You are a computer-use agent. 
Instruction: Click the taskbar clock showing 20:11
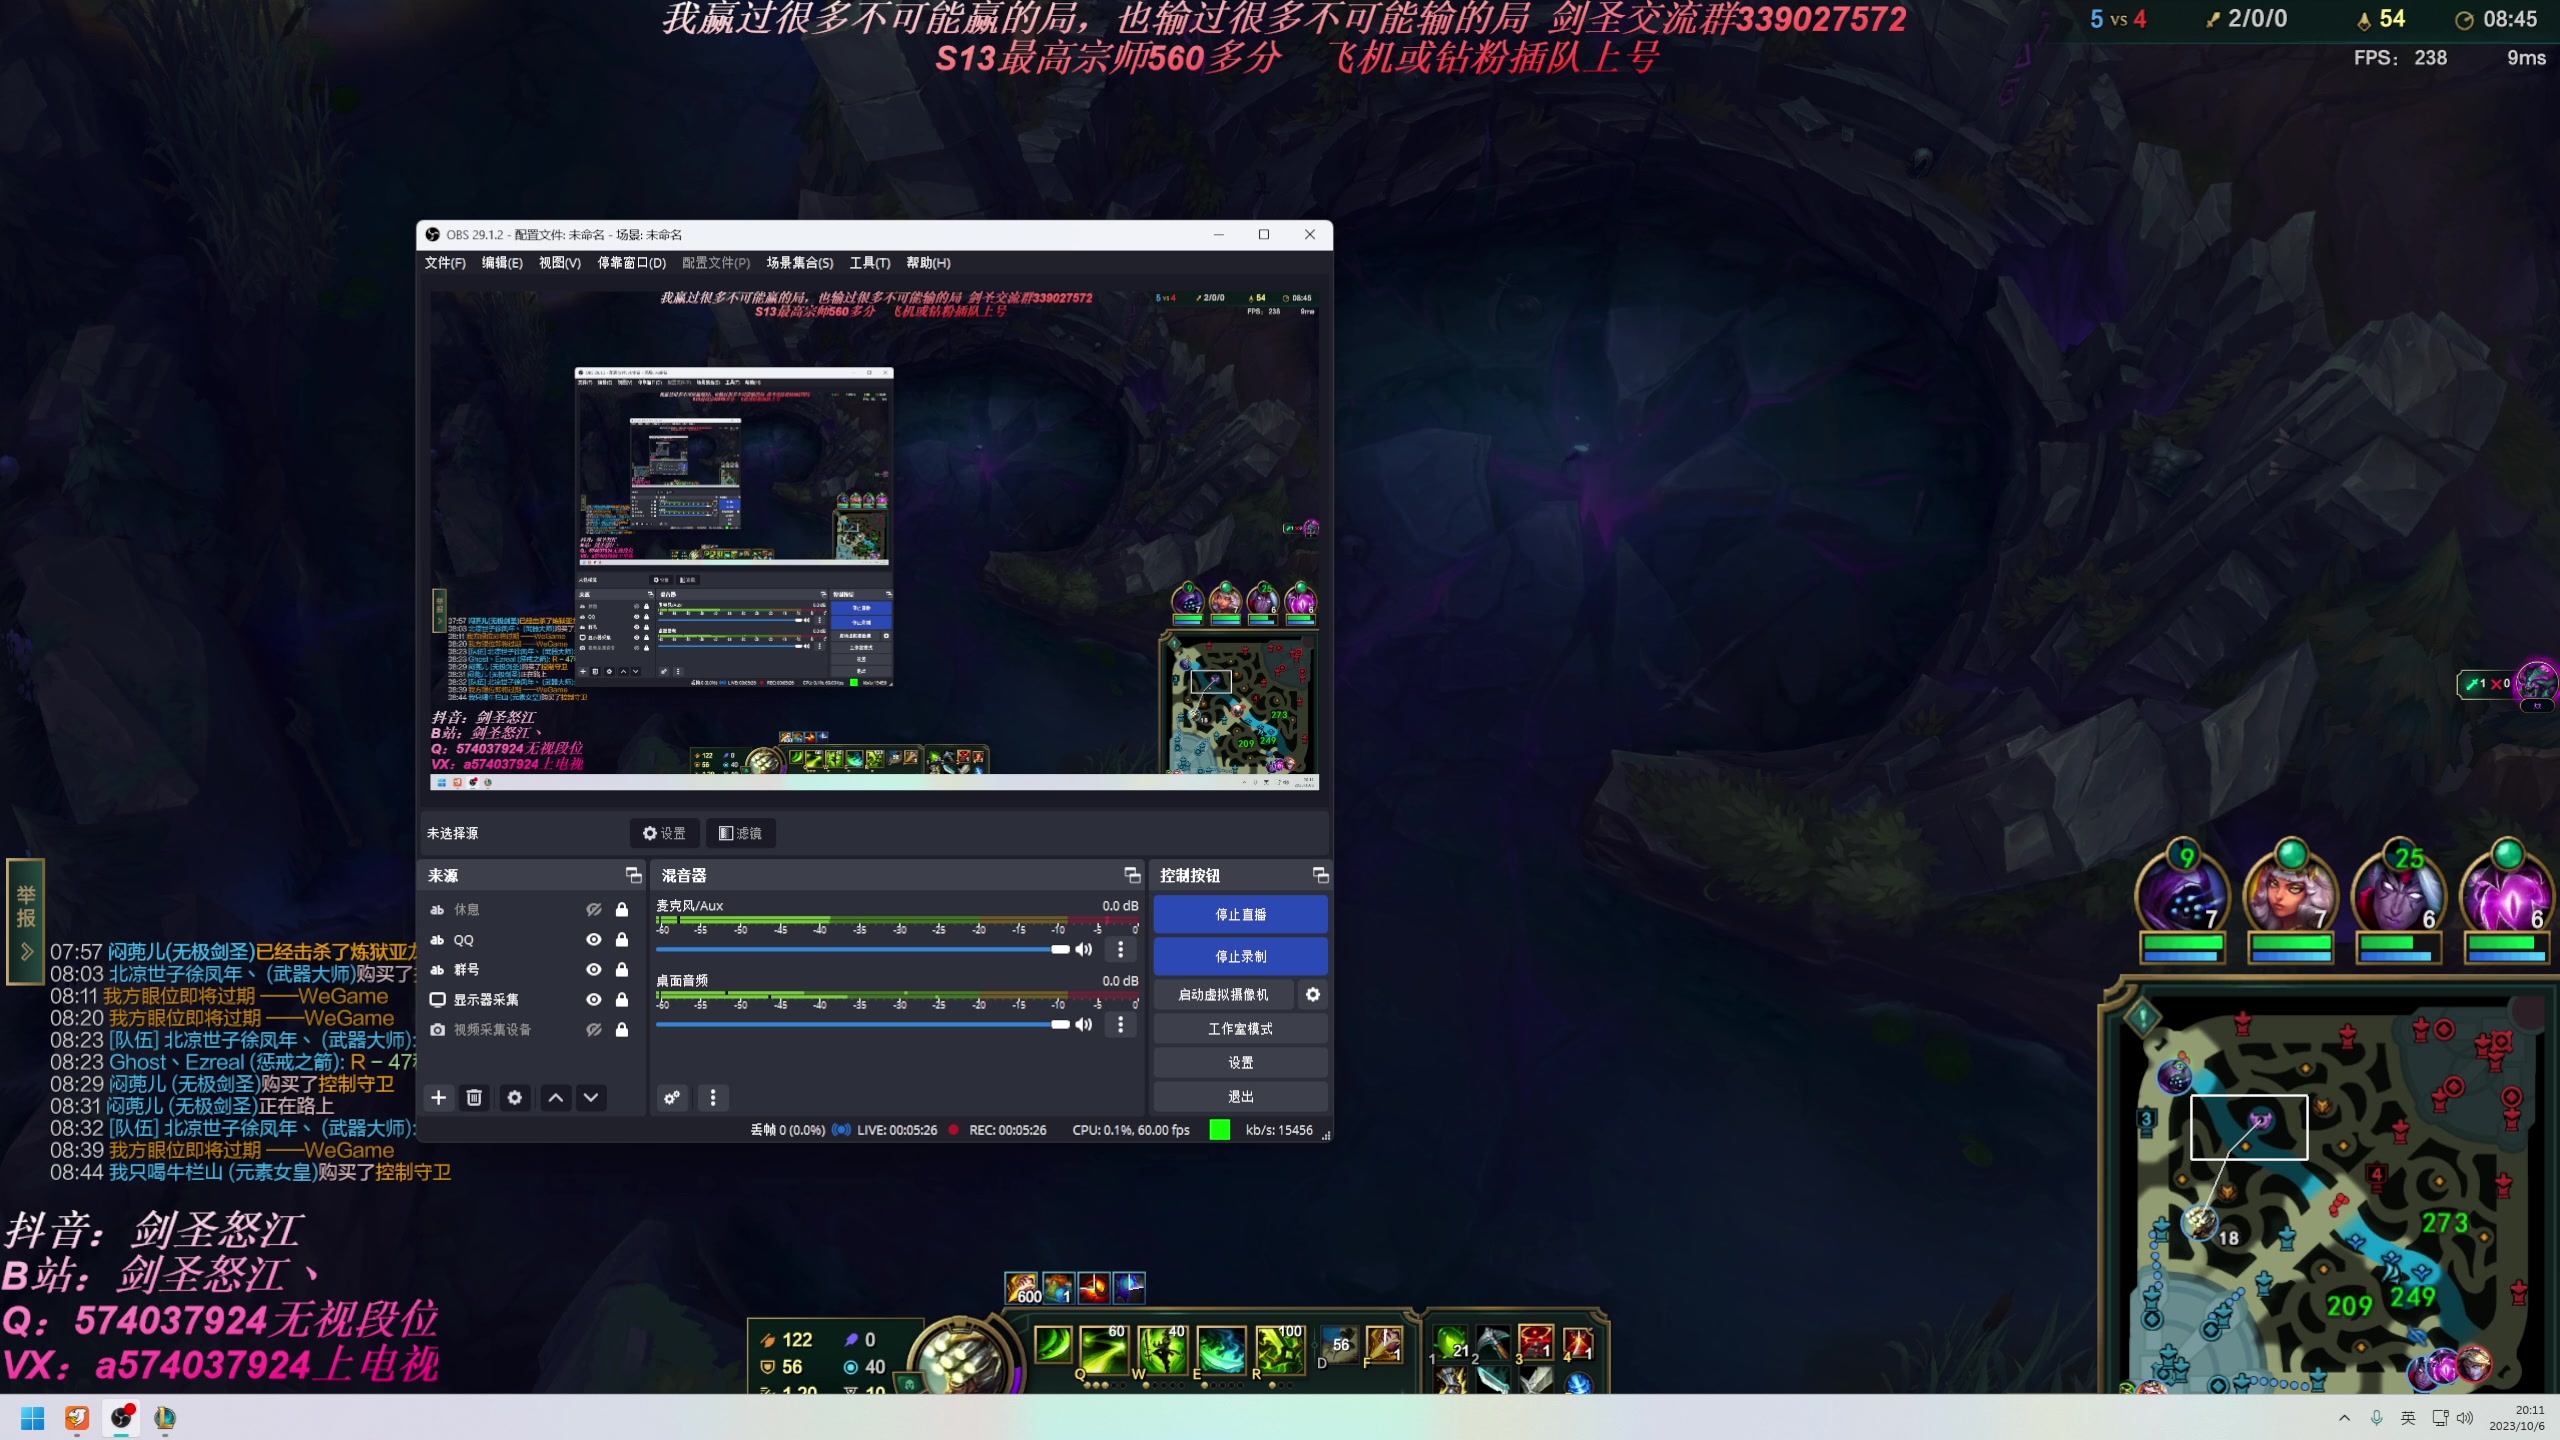pos(2516,1418)
